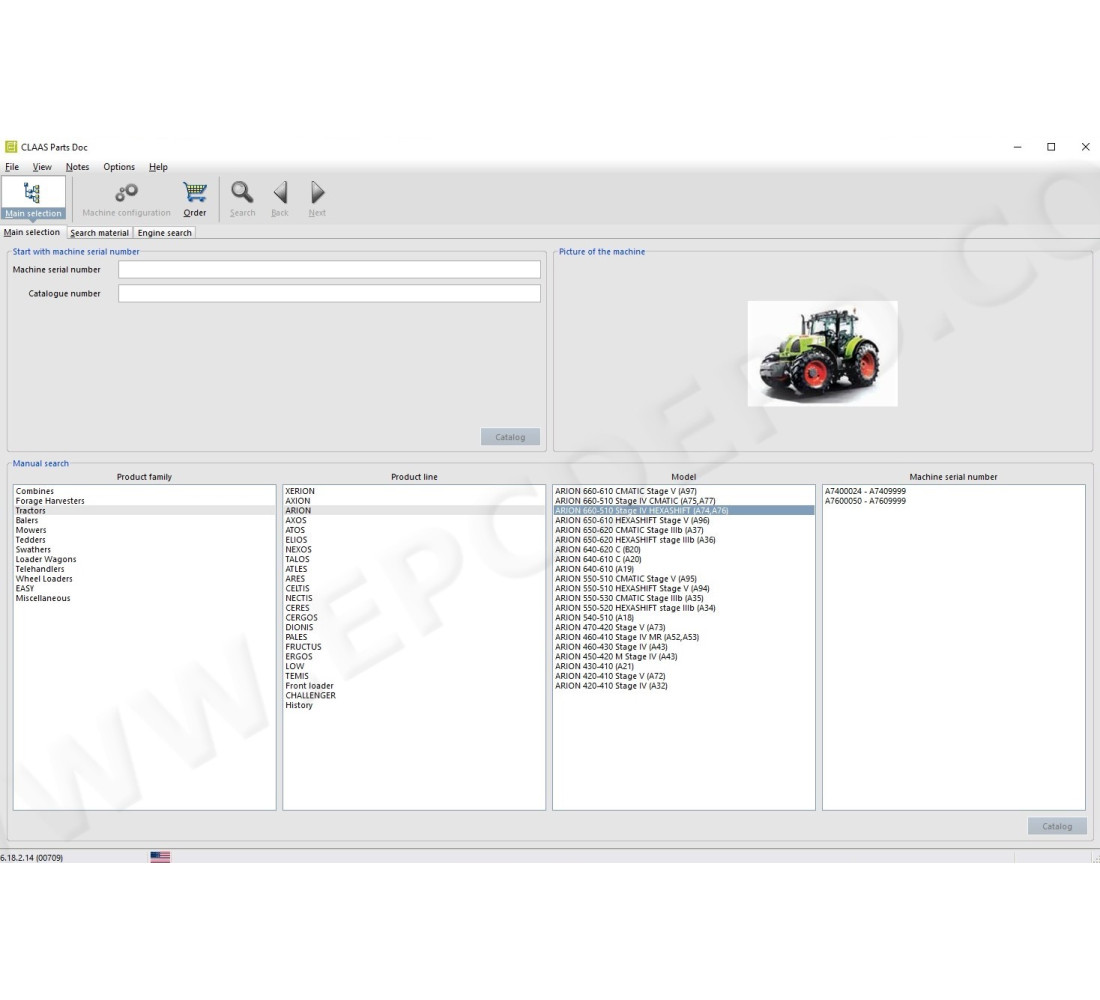The width and height of the screenshot is (1100, 1000).
Task: Choose Swathers in Product family
Action: (145, 550)
